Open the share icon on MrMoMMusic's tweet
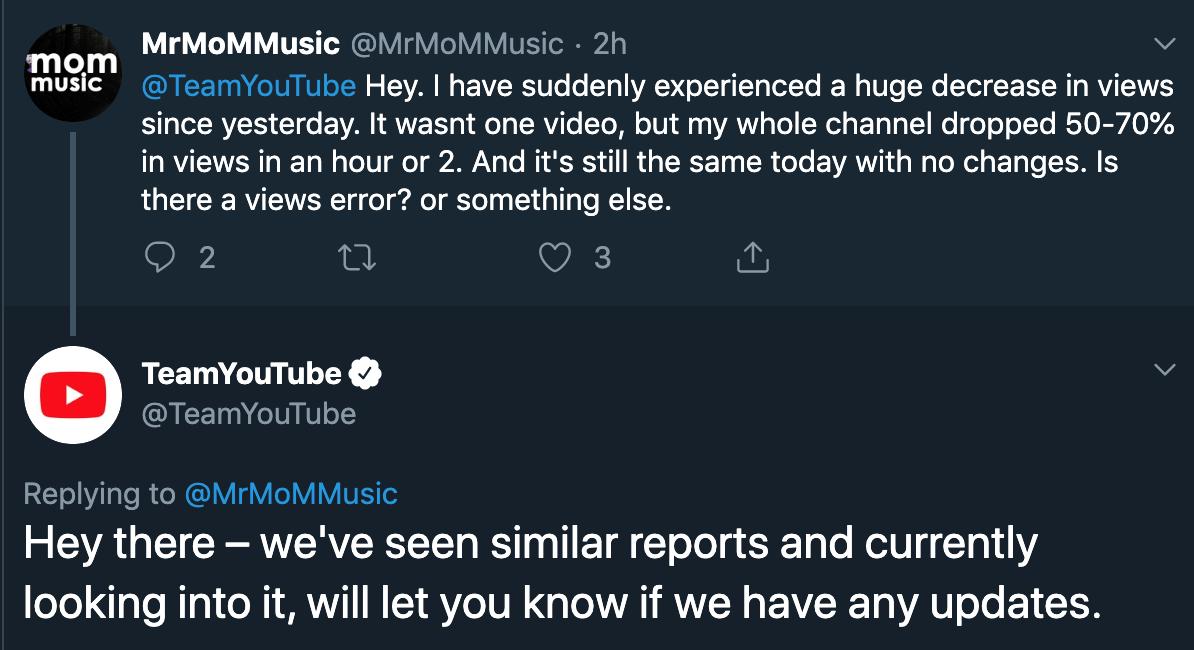This screenshot has width=1194, height=650. pos(752,259)
